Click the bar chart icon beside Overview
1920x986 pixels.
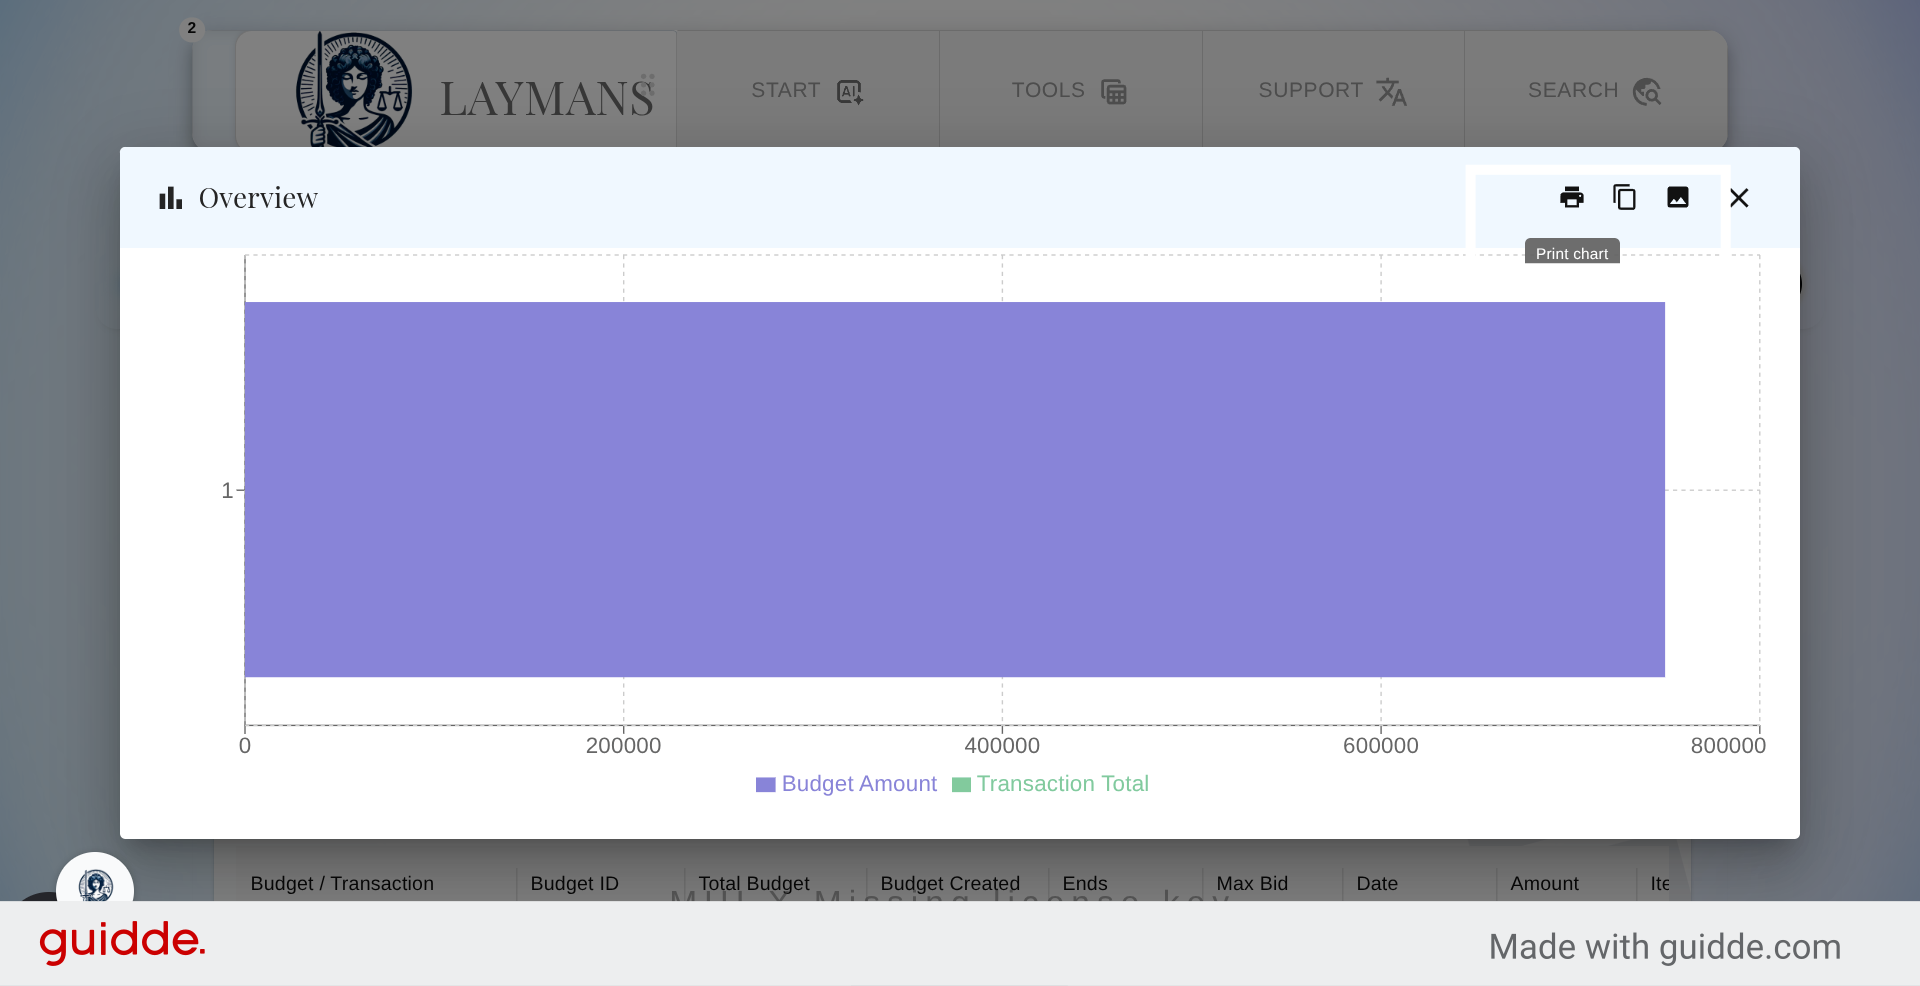click(x=169, y=197)
